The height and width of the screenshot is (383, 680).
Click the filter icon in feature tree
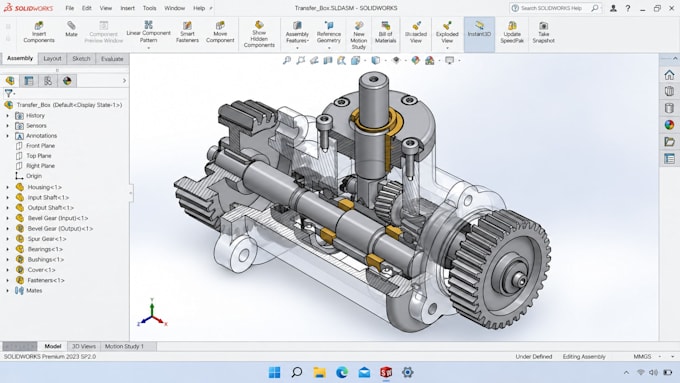click(8, 93)
